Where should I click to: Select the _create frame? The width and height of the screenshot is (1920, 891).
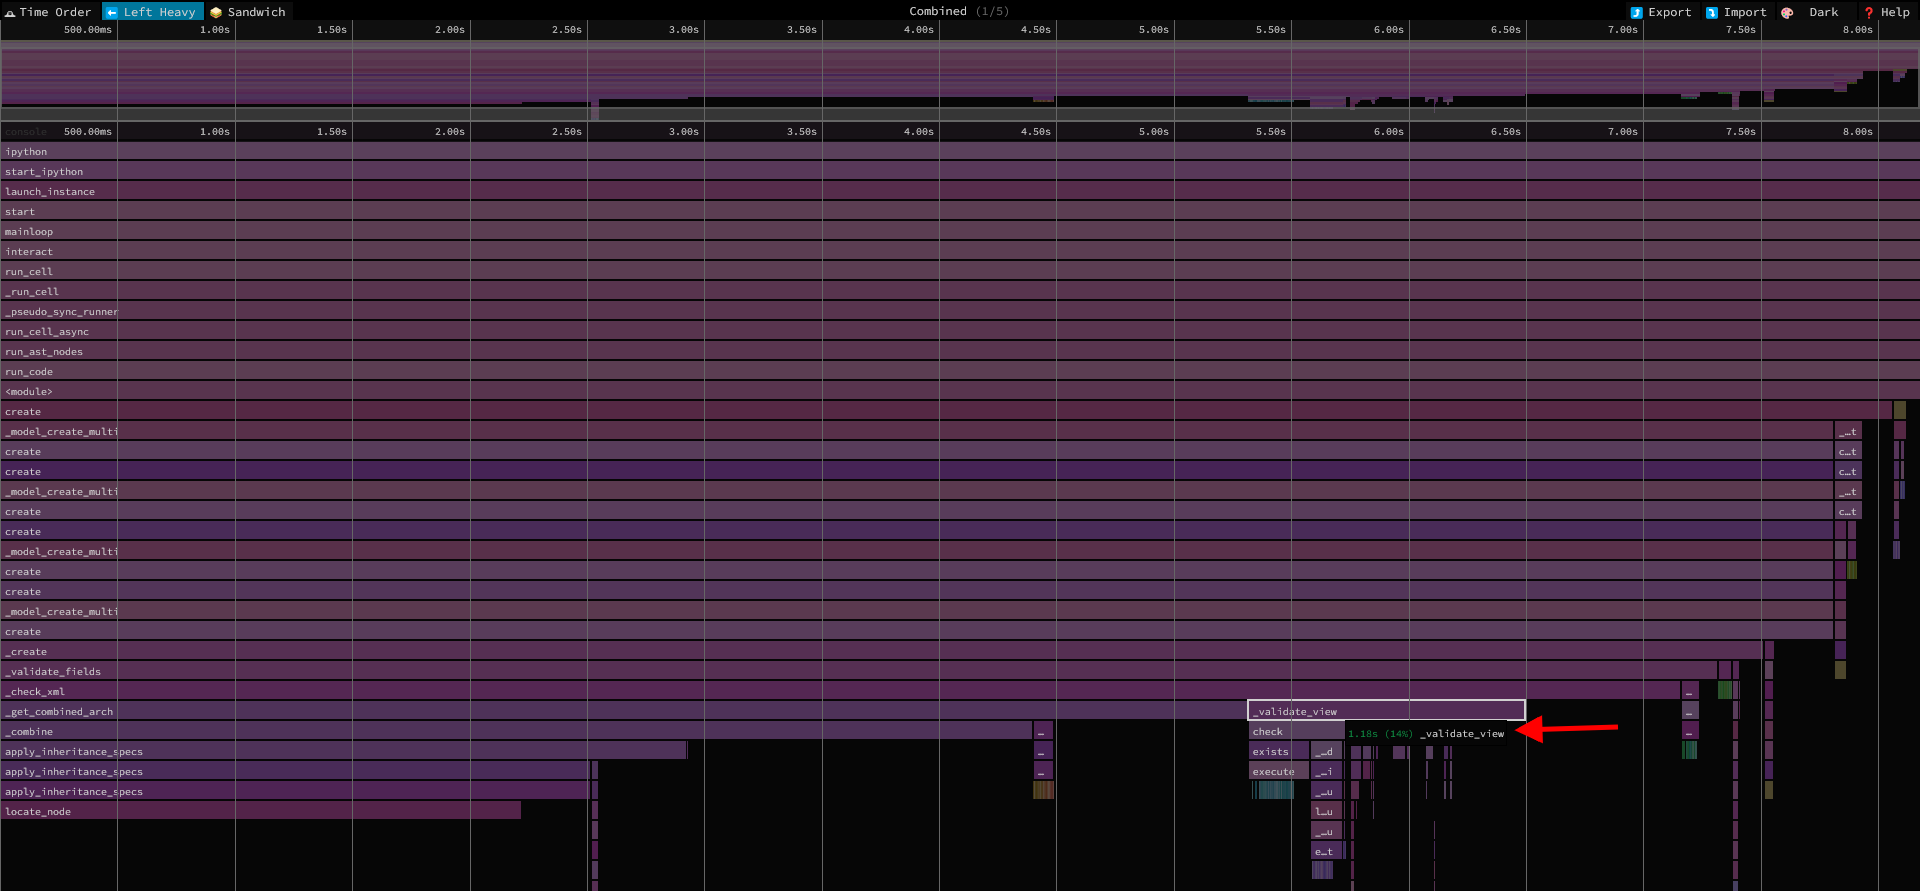tap(881, 651)
